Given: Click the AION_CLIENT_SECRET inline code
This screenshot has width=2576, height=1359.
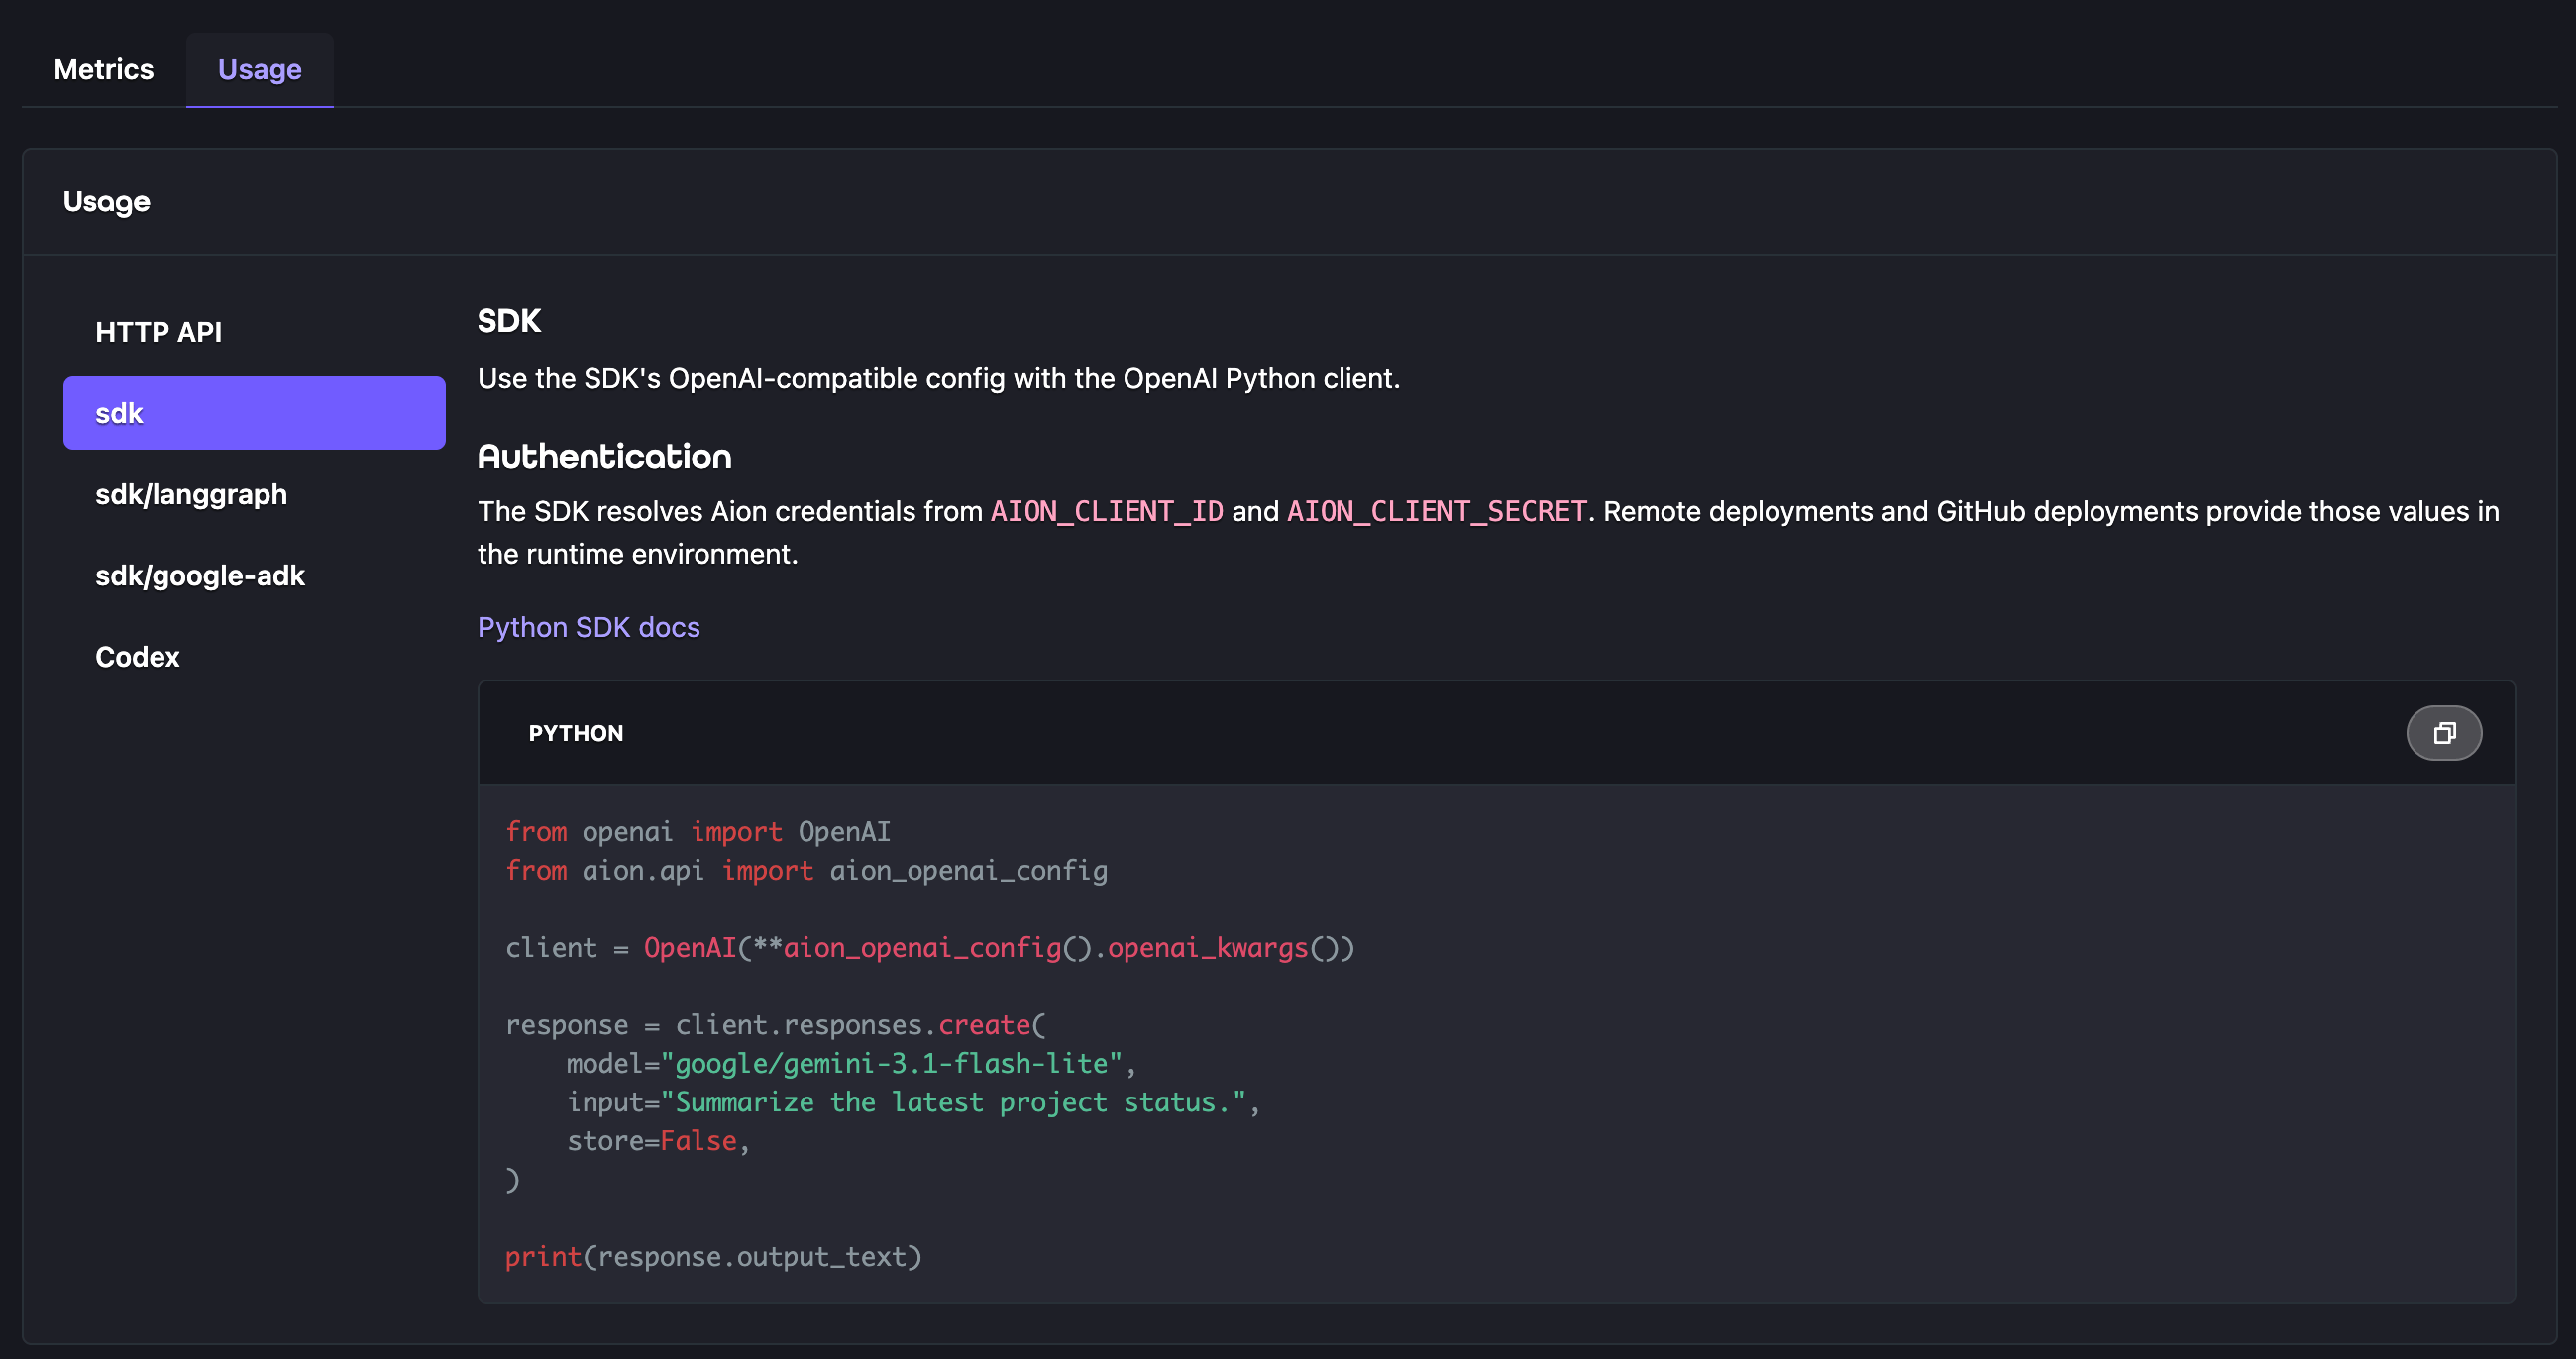Looking at the screenshot, I should [1437, 511].
